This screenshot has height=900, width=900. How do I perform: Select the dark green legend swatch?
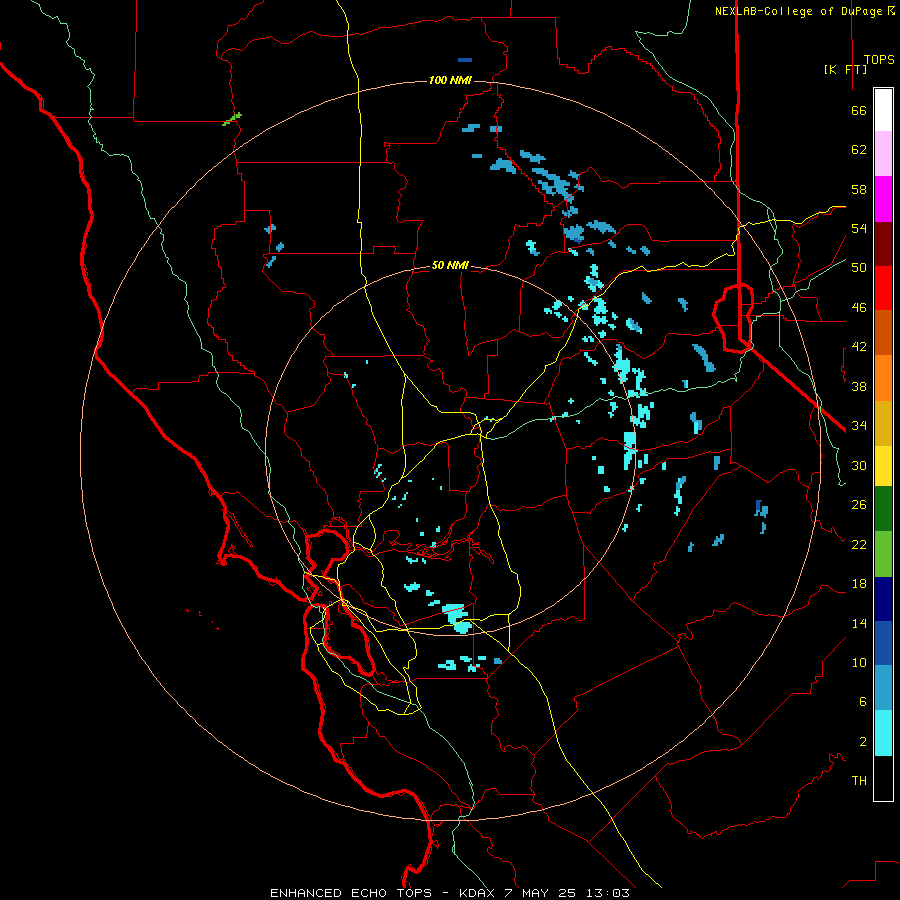pyautogui.click(x=883, y=509)
